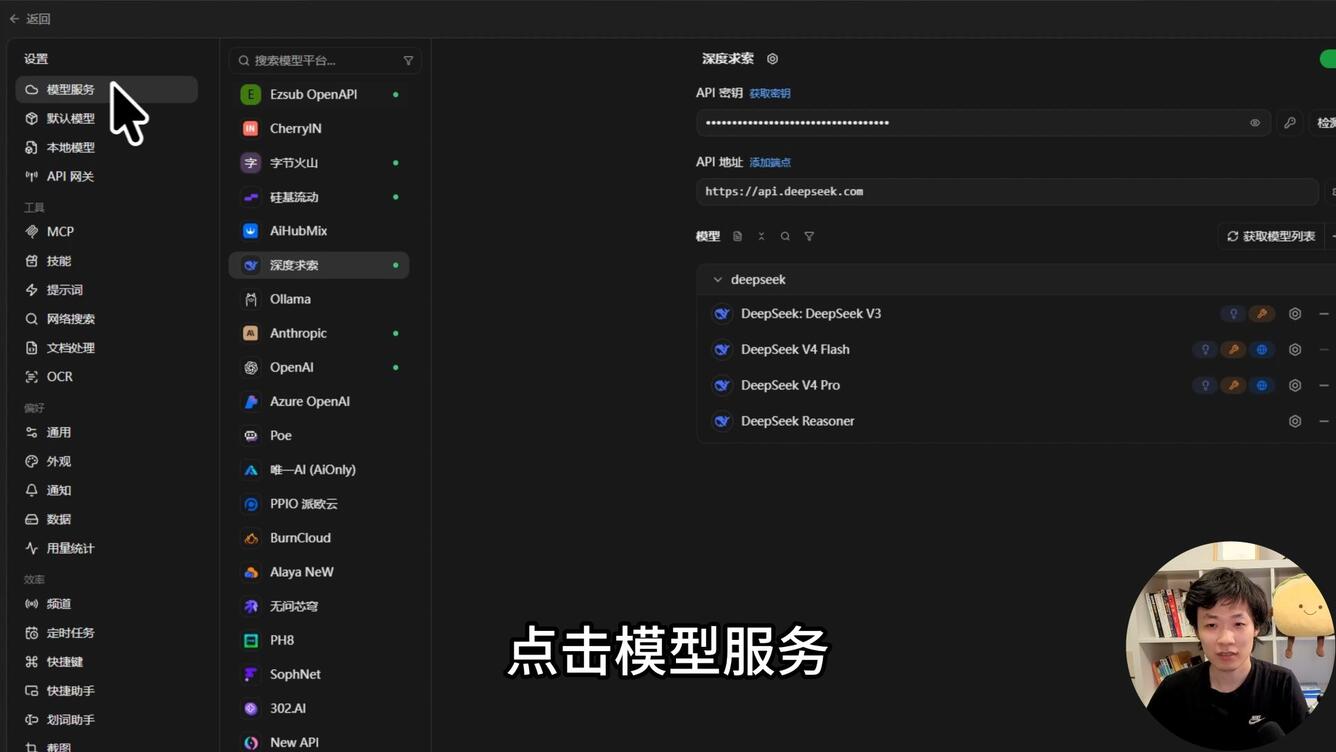Select AiHubMix provider
Viewport: 1336px width, 752px height.
319,231
